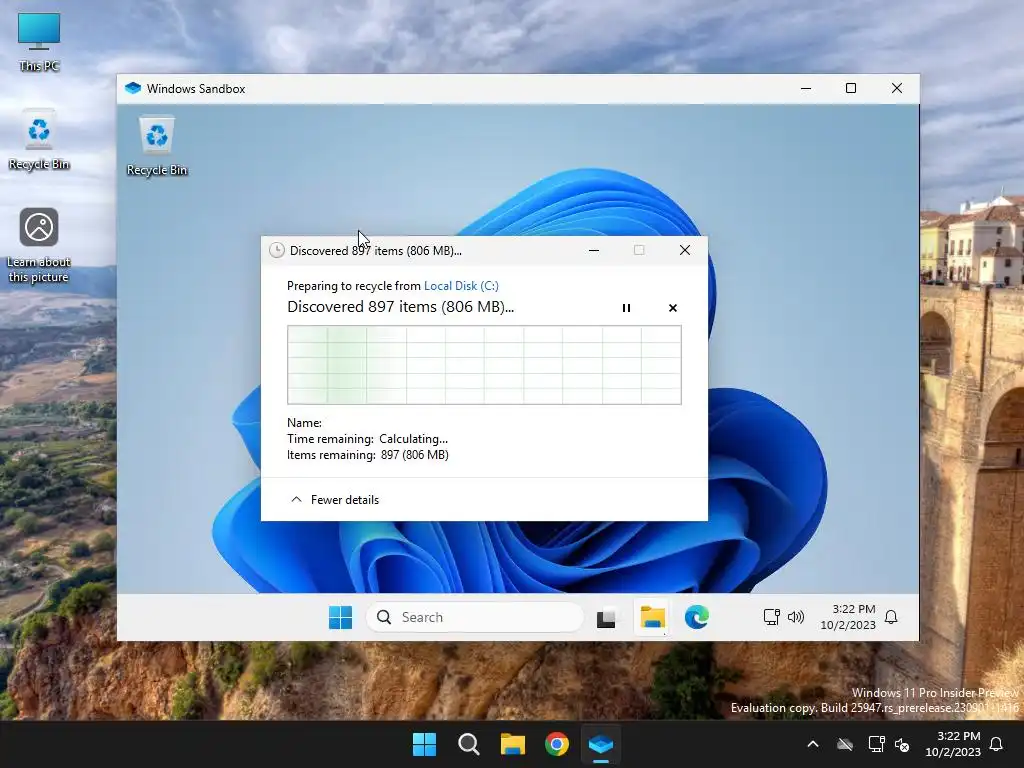Open File Explorer on the host taskbar
Viewport: 1024px width, 768px height.
(x=513, y=744)
